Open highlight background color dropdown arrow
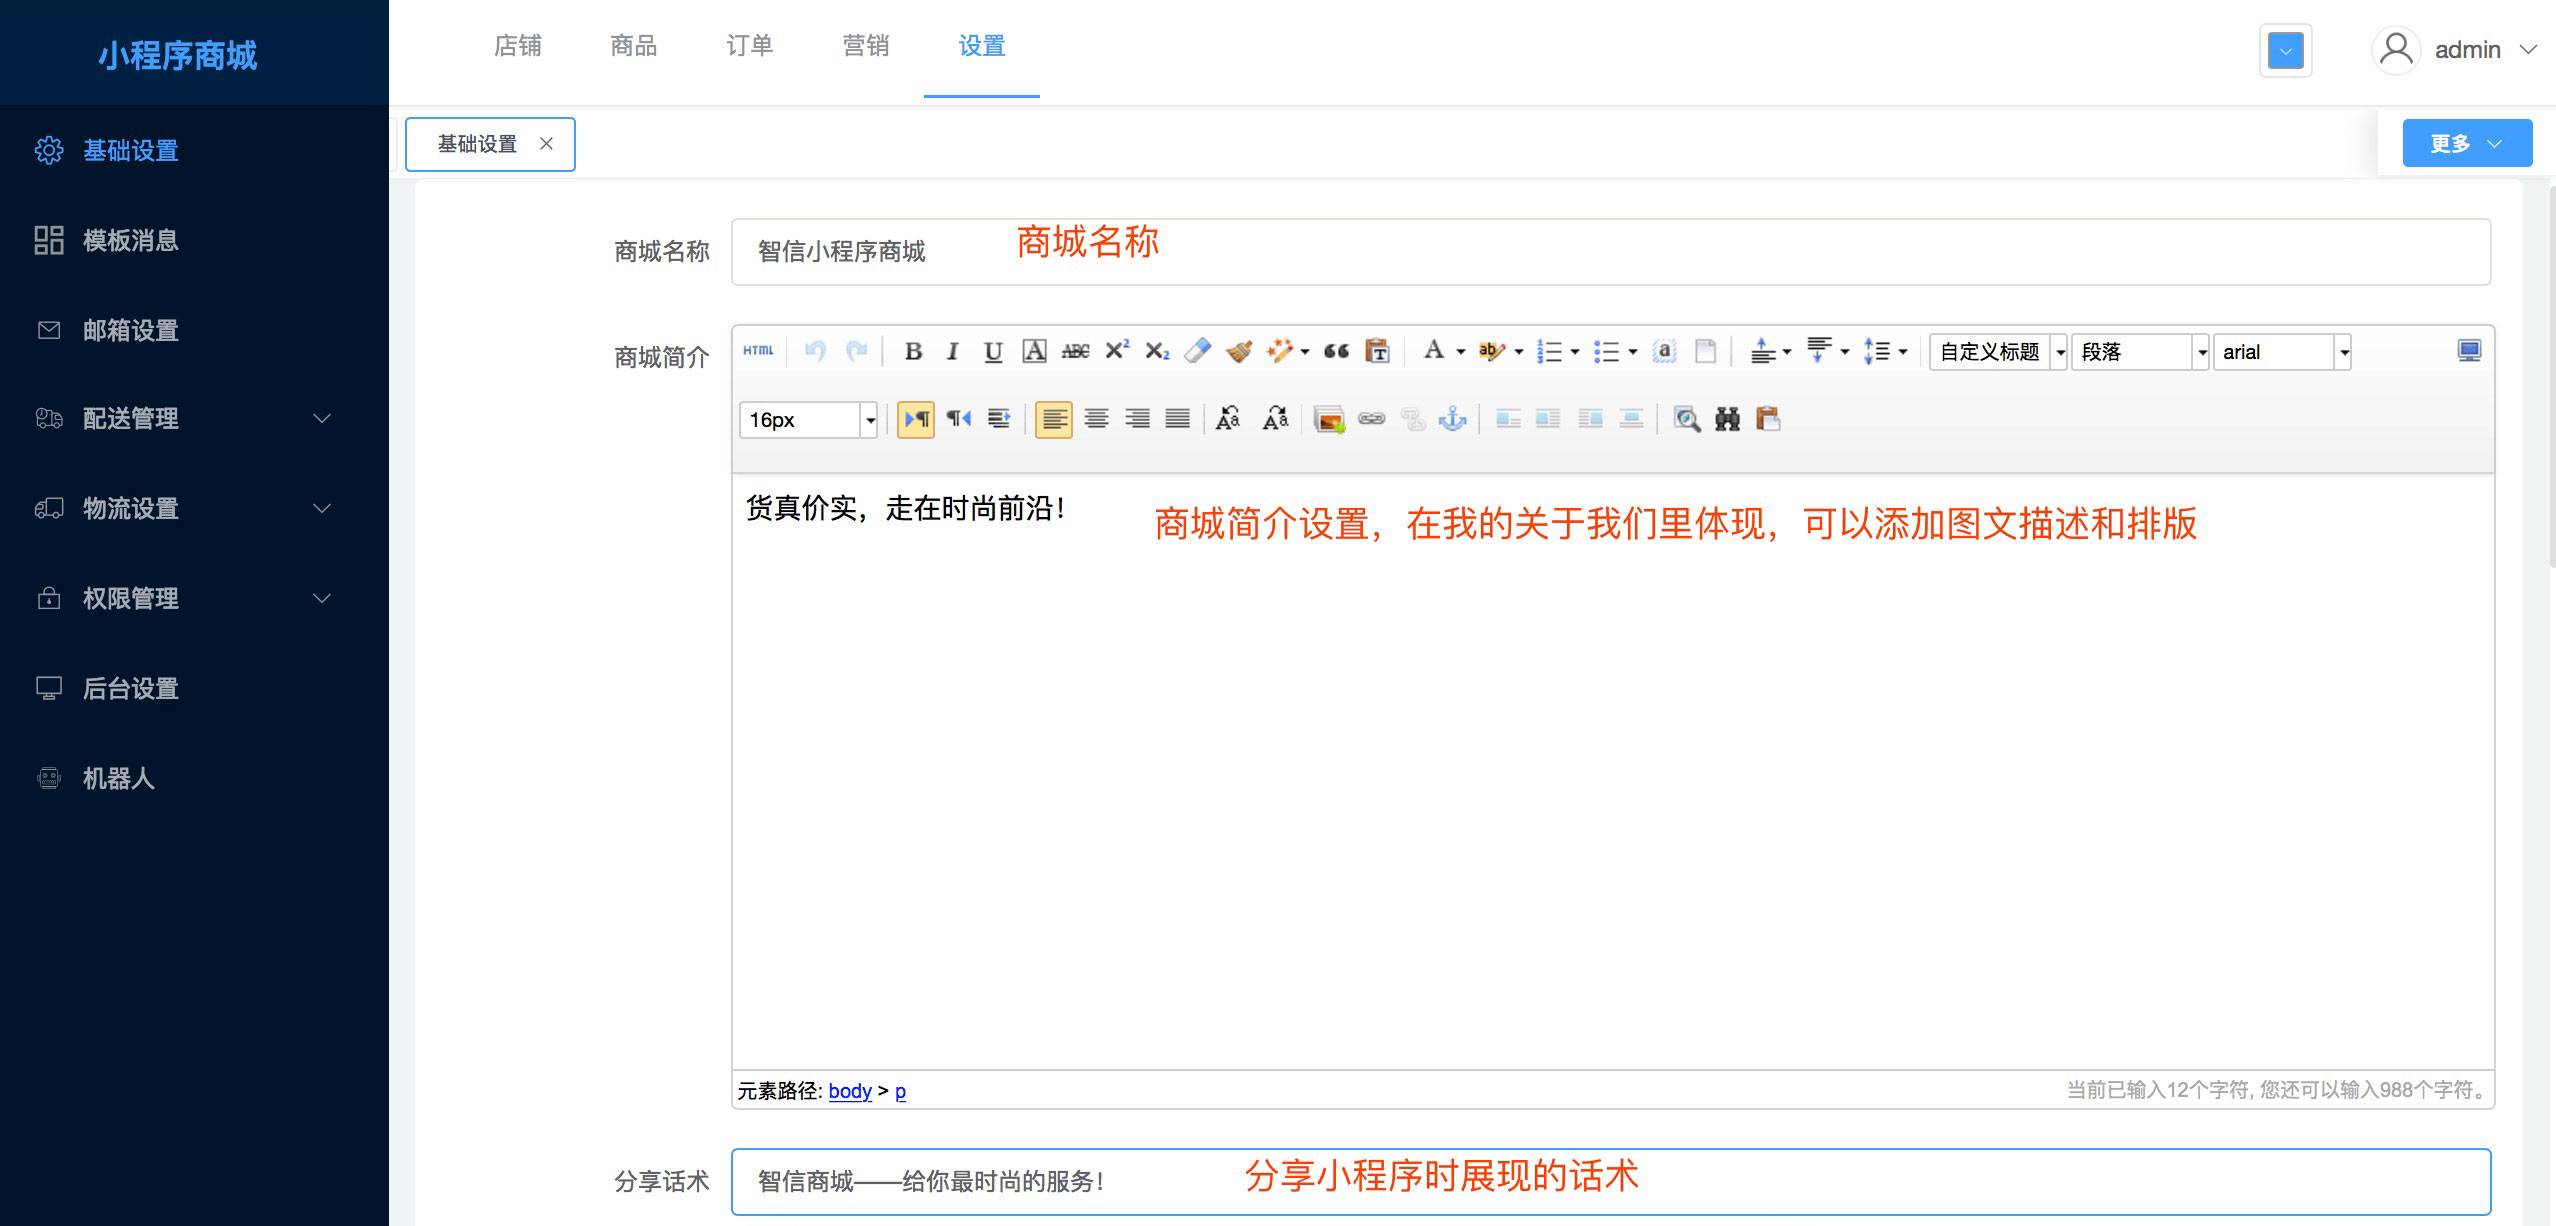Image resolution: width=2556 pixels, height=1226 pixels. point(1518,352)
